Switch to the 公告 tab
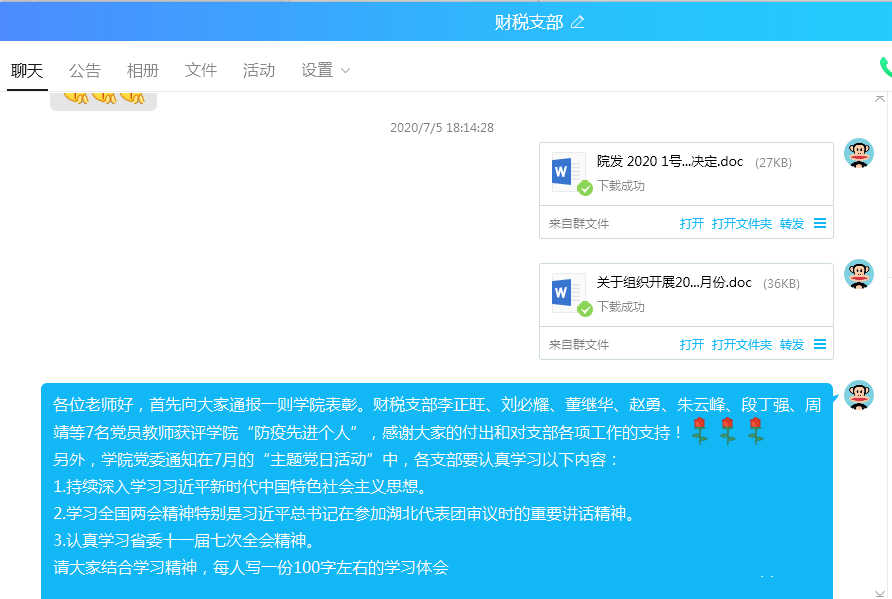Viewport: 892px width, 599px height. pos(85,70)
